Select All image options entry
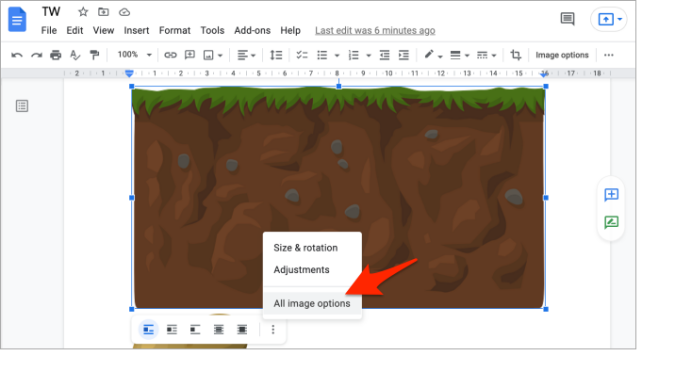 tap(312, 304)
